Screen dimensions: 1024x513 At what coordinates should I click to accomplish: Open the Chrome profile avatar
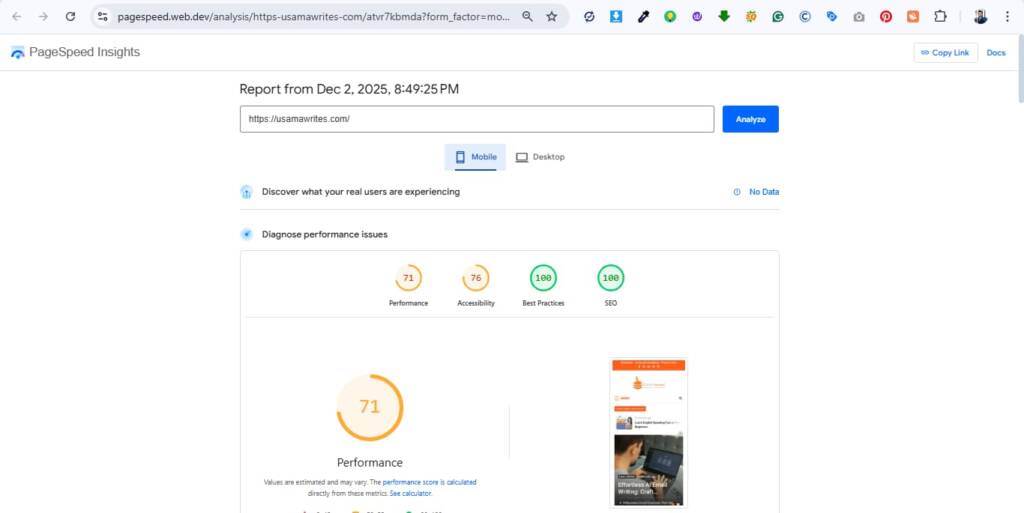click(980, 17)
